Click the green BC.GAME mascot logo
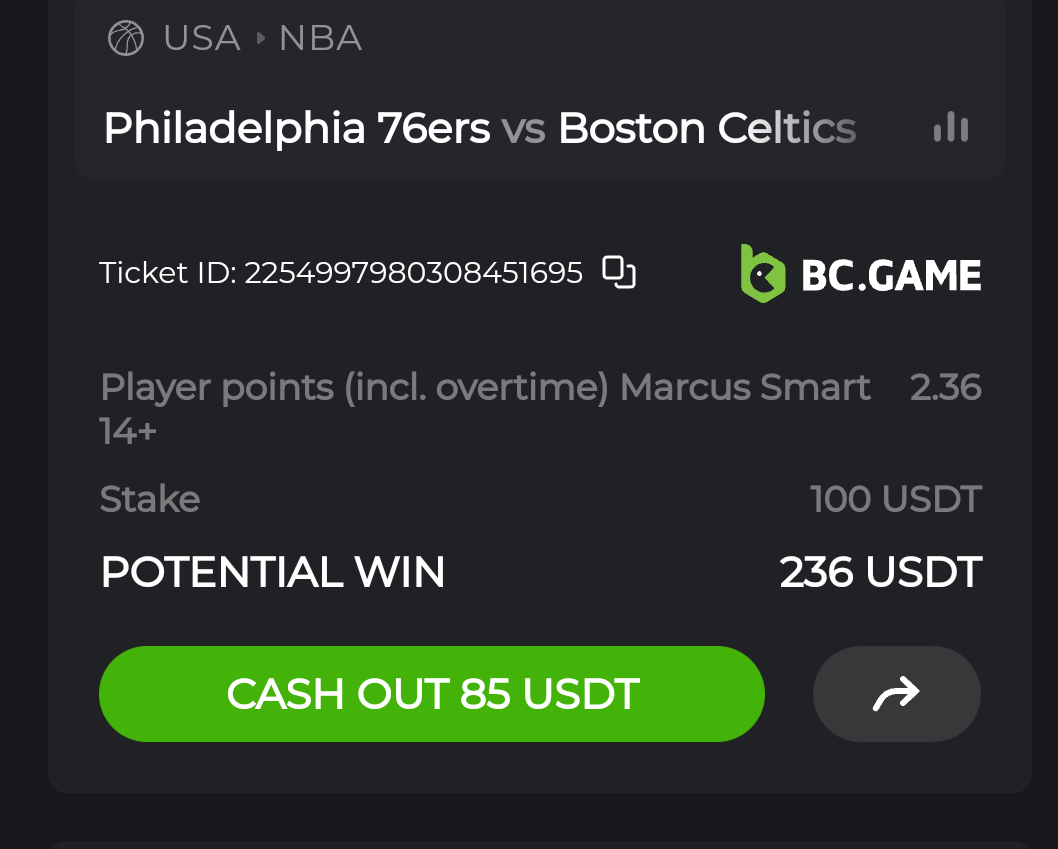Viewport: 1058px width, 849px height. point(762,273)
